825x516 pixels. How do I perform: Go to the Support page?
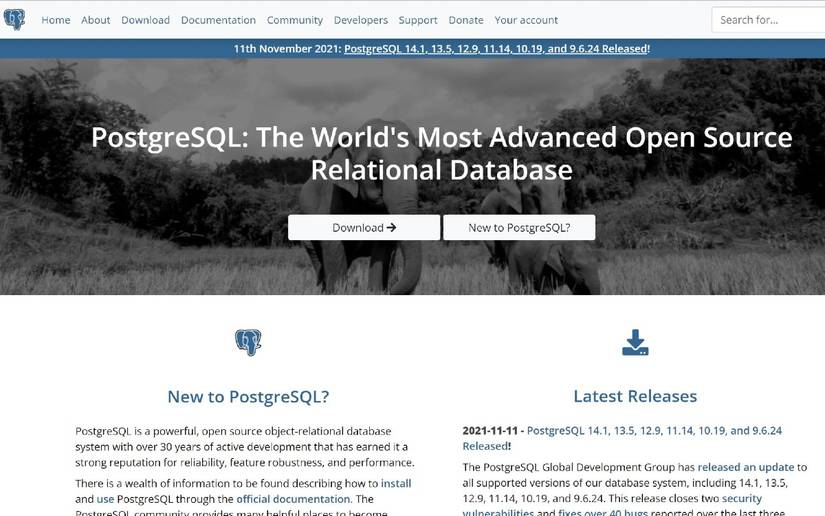pyautogui.click(x=418, y=20)
